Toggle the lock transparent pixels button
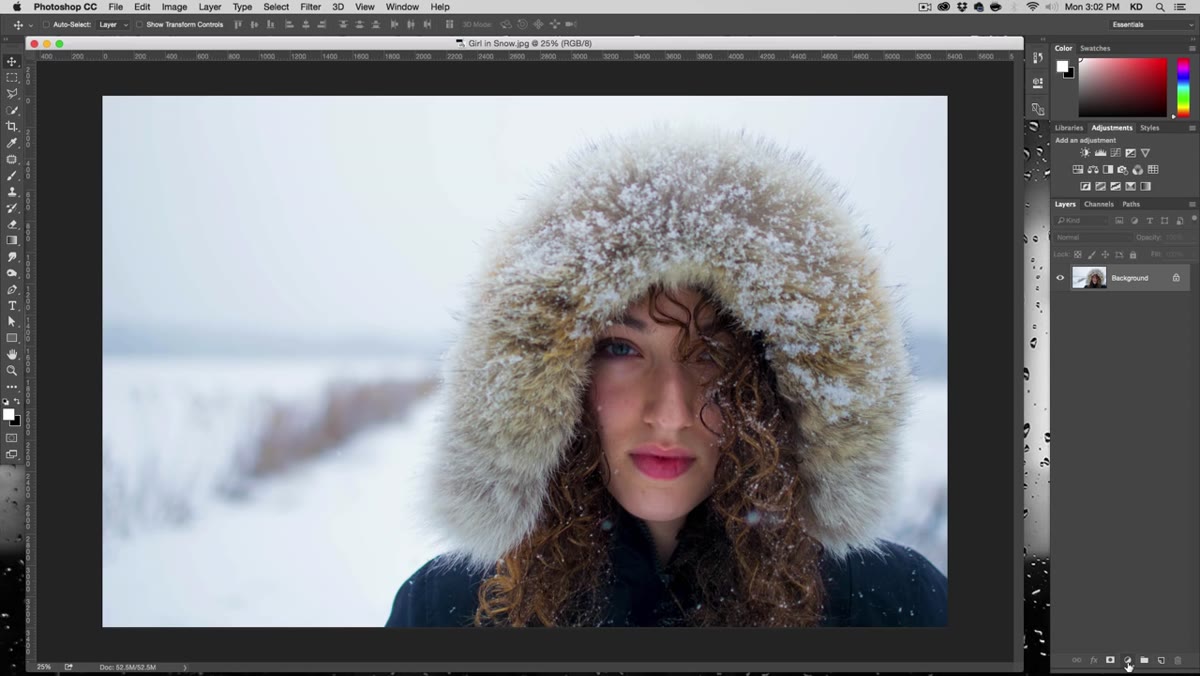1200x676 pixels. tap(1078, 254)
